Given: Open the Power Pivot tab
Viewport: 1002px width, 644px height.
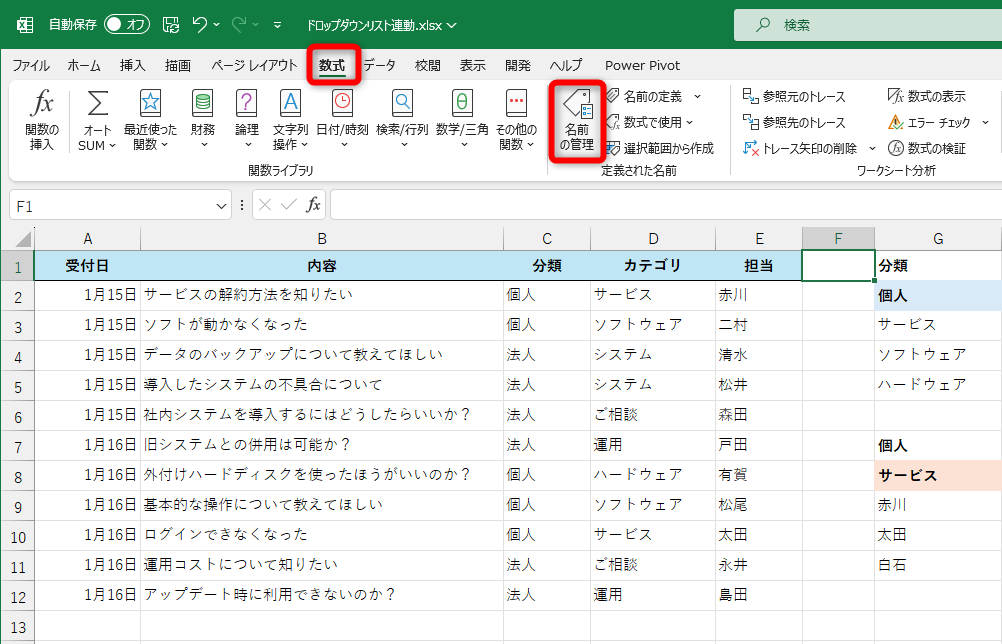Looking at the screenshot, I should (x=641, y=65).
